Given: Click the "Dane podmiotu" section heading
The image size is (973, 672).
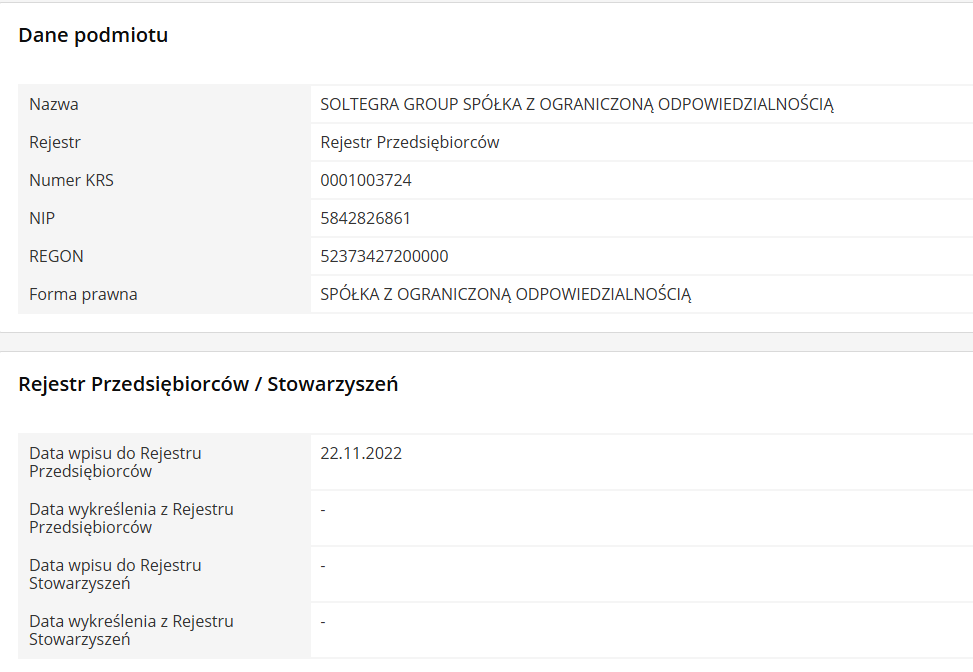Looking at the screenshot, I should [x=93, y=36].
